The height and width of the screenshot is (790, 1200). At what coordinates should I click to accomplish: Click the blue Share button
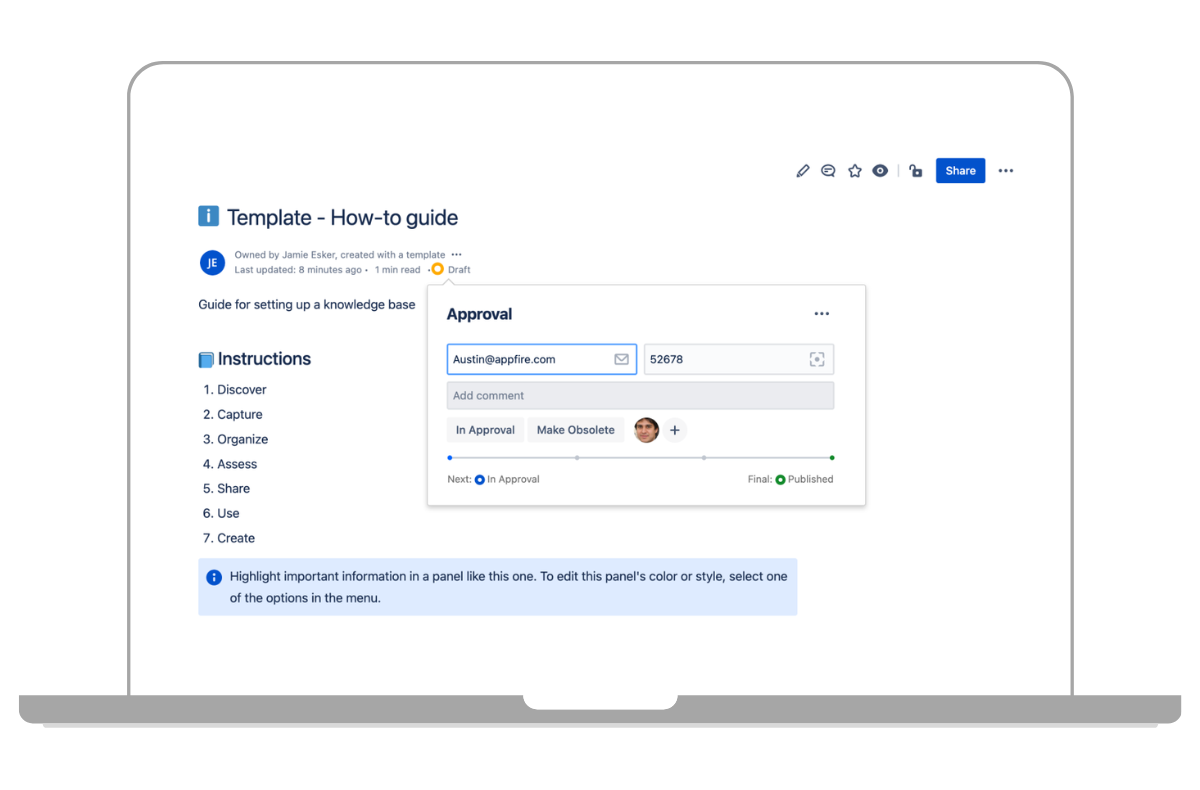tap(960, 171)
